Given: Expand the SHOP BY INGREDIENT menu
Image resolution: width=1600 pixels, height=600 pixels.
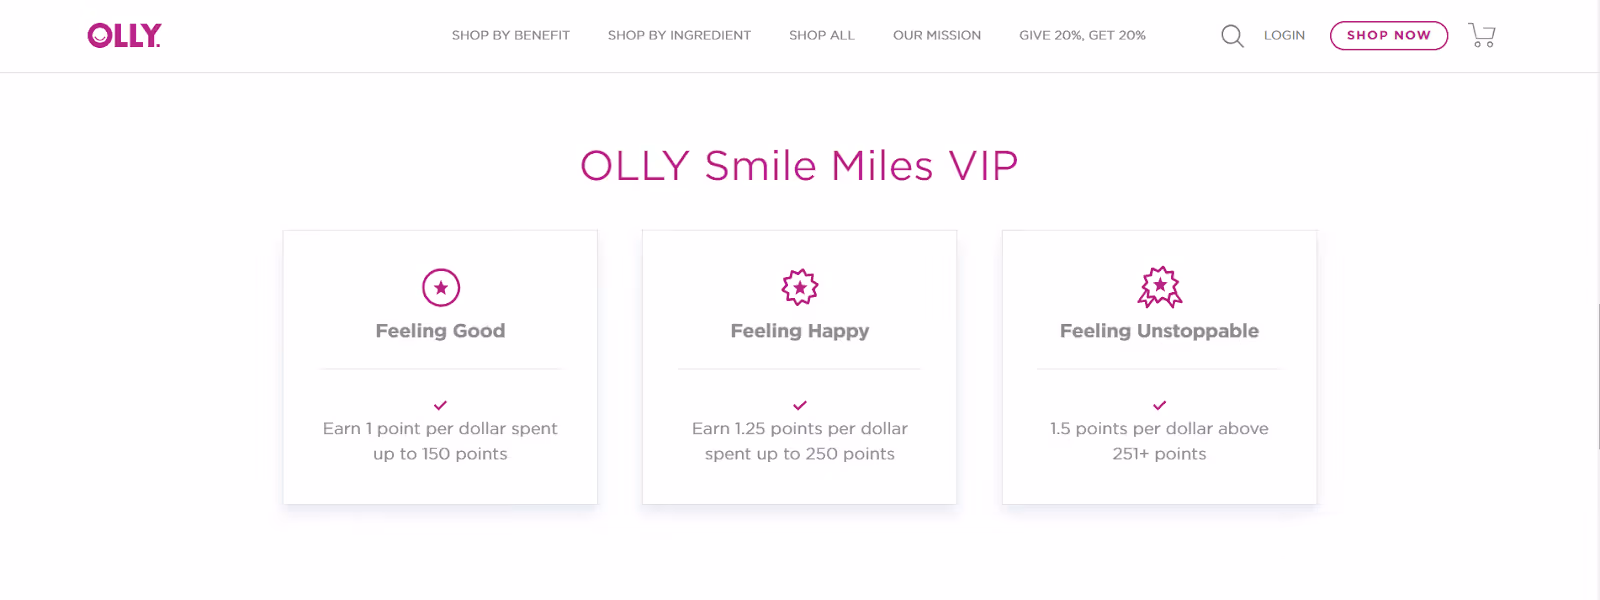Looking at the screenshot, I should [x=679, y=35].
